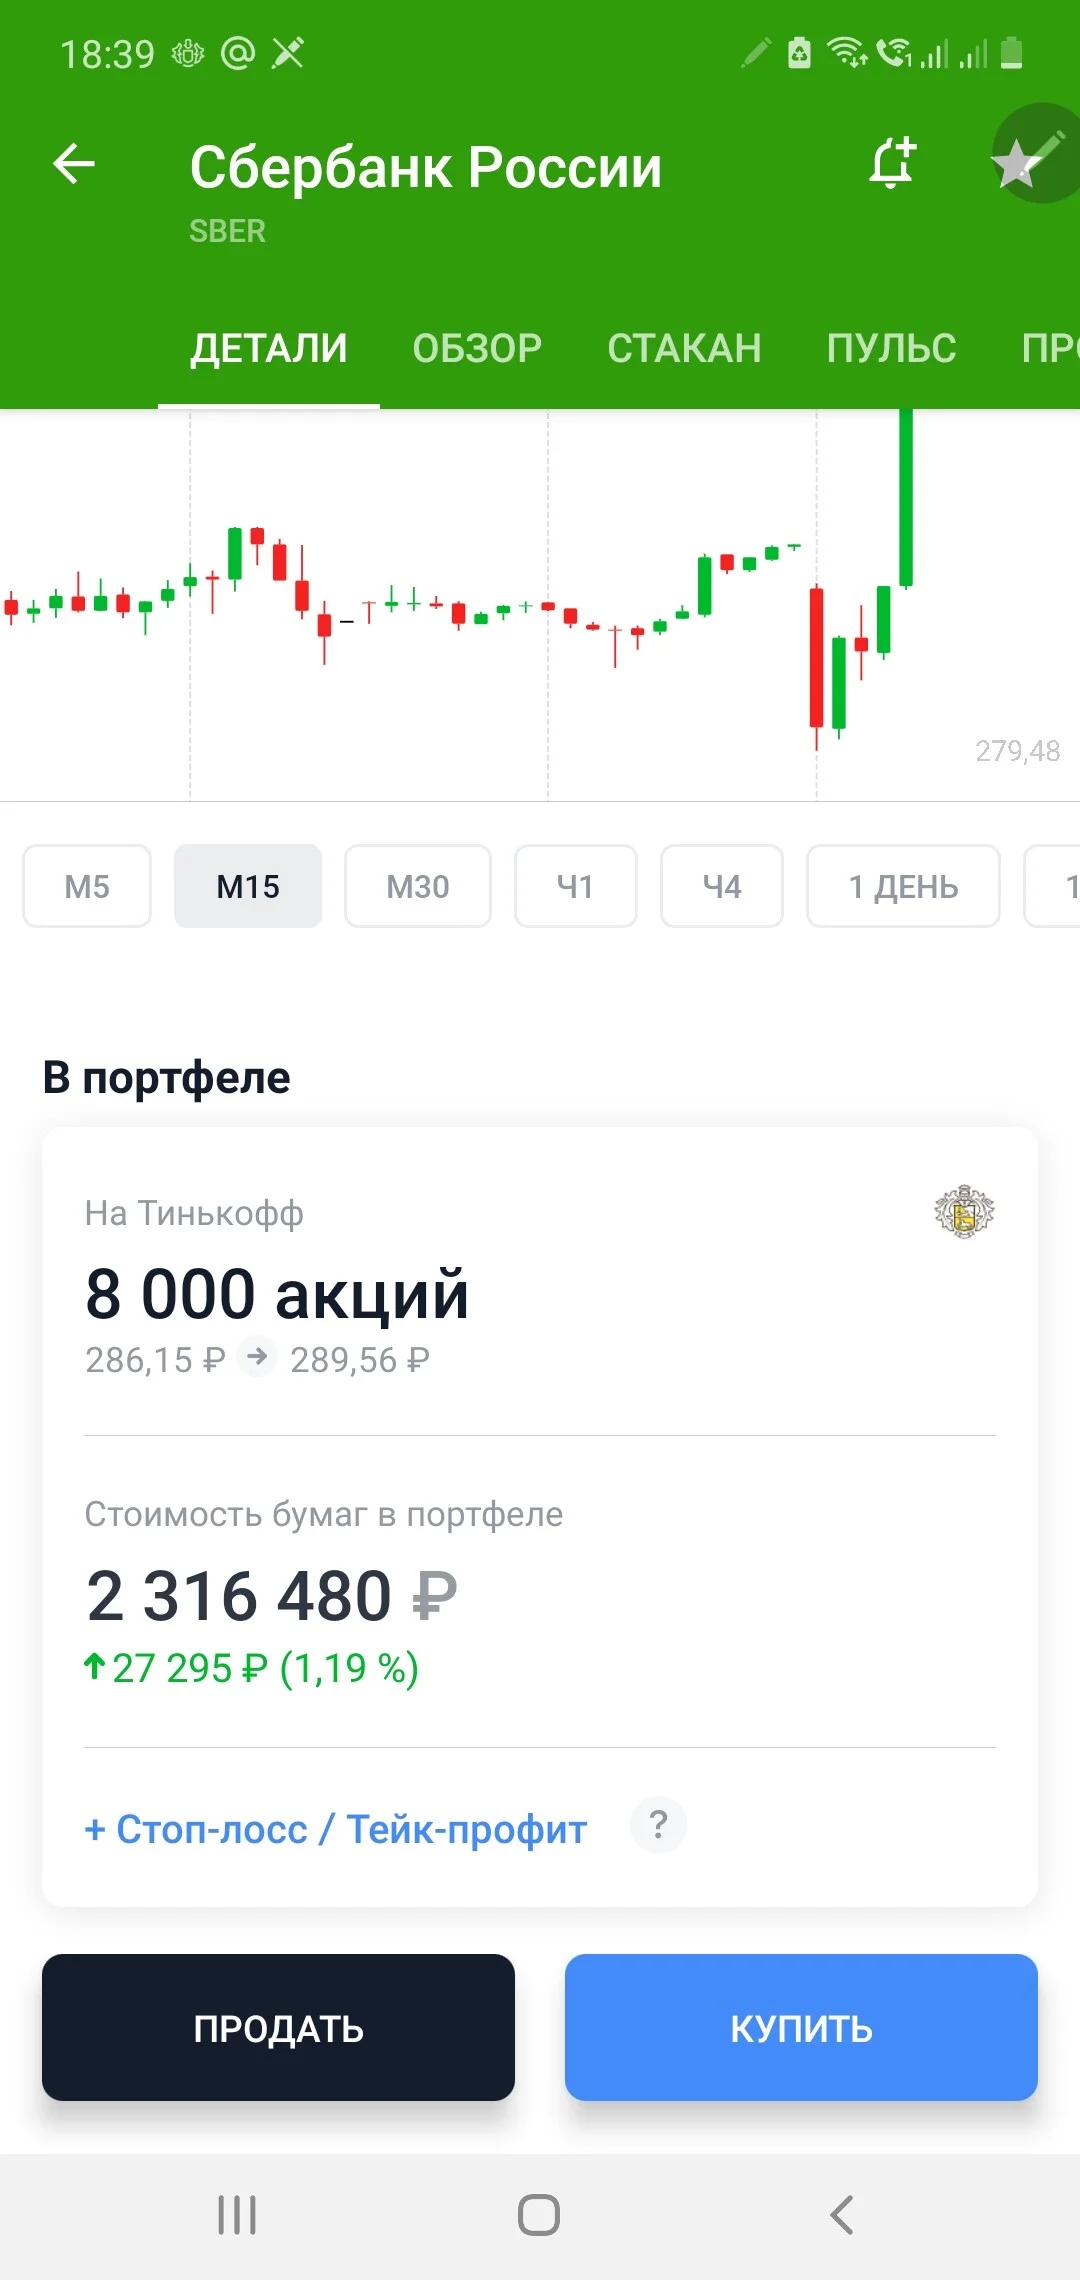Viewport: 1080px width, 2280px height.
Task: Tap the ПРОДАТЬ button
Action: pos(278,2027)
